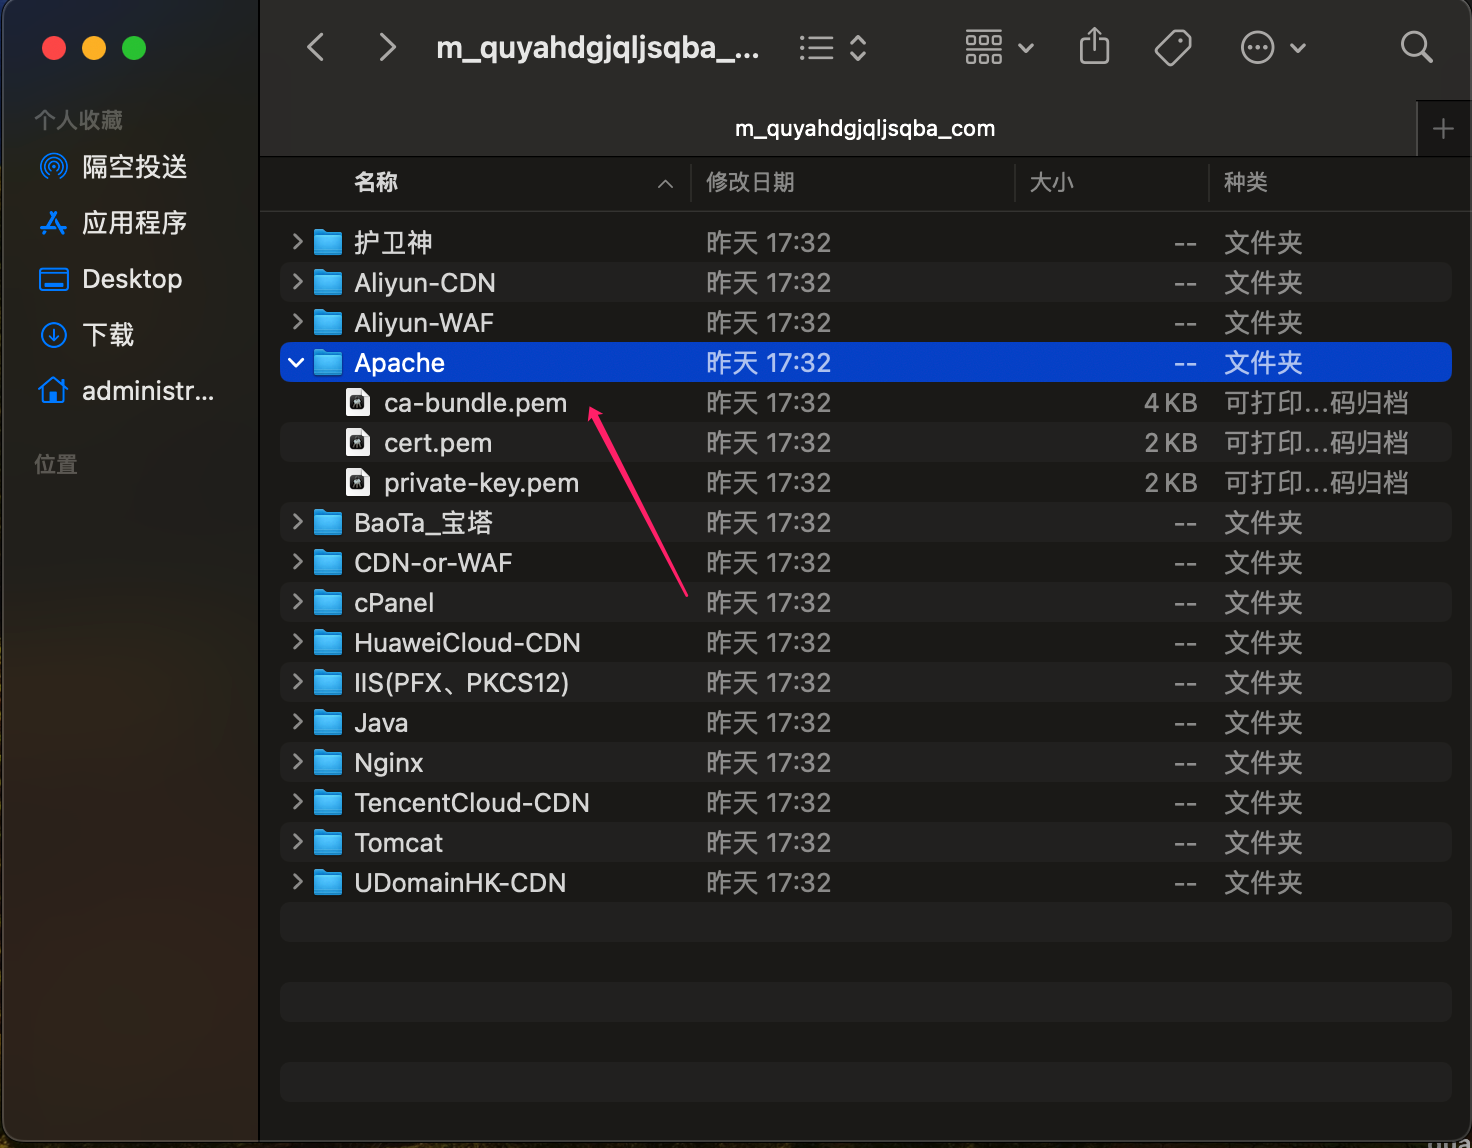Sort by the 修改日期 column header
This screenshot has width=1472, height=1148.
tap(749, 183)
